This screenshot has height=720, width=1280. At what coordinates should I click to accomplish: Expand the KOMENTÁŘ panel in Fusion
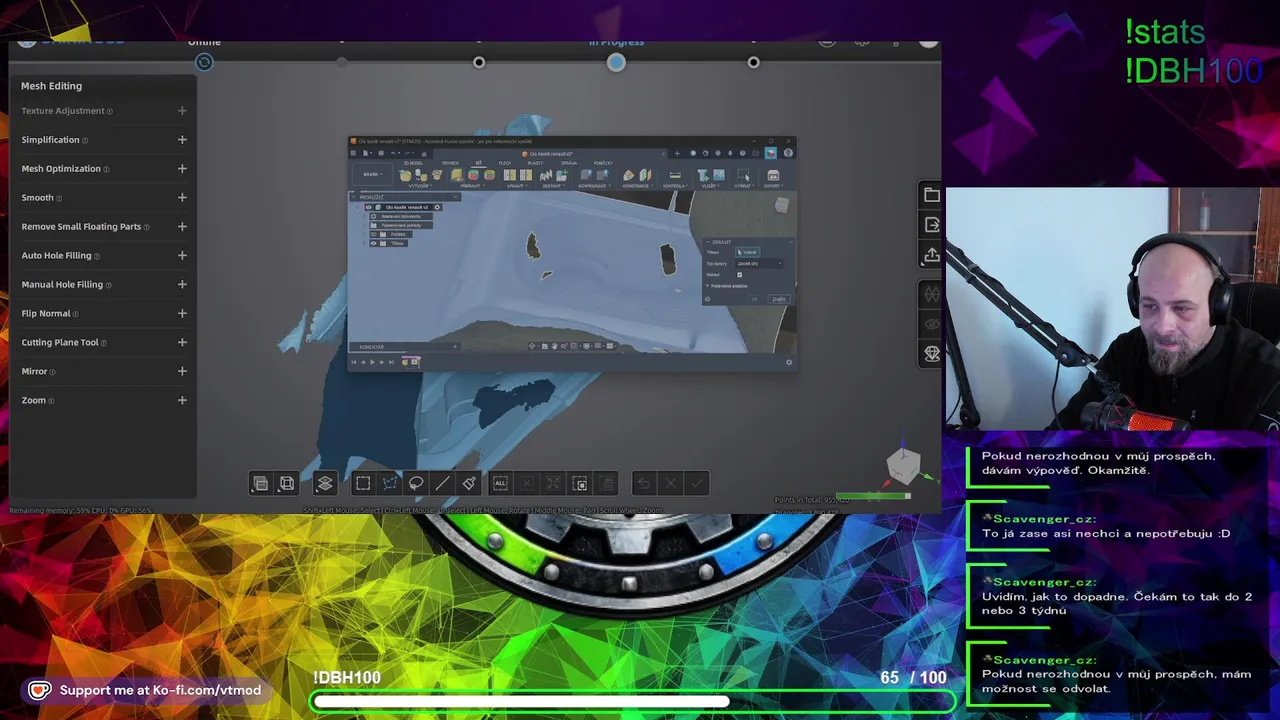(x=455, y=347)
